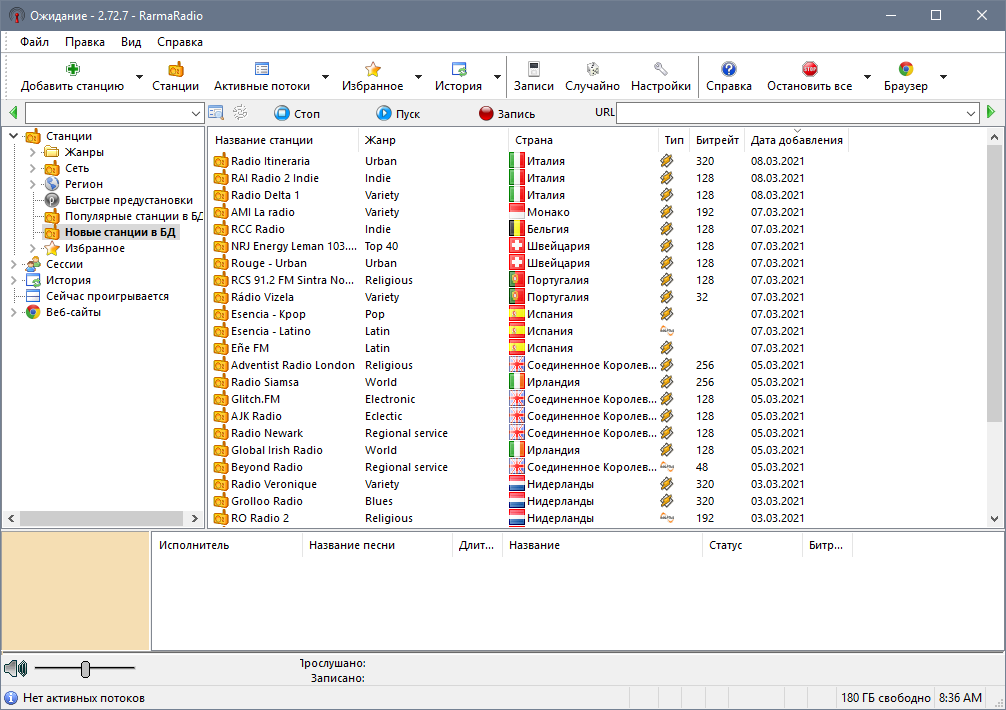
Task: Click the station icon for Radio Itineraria
Action: [x=221, y=161]
